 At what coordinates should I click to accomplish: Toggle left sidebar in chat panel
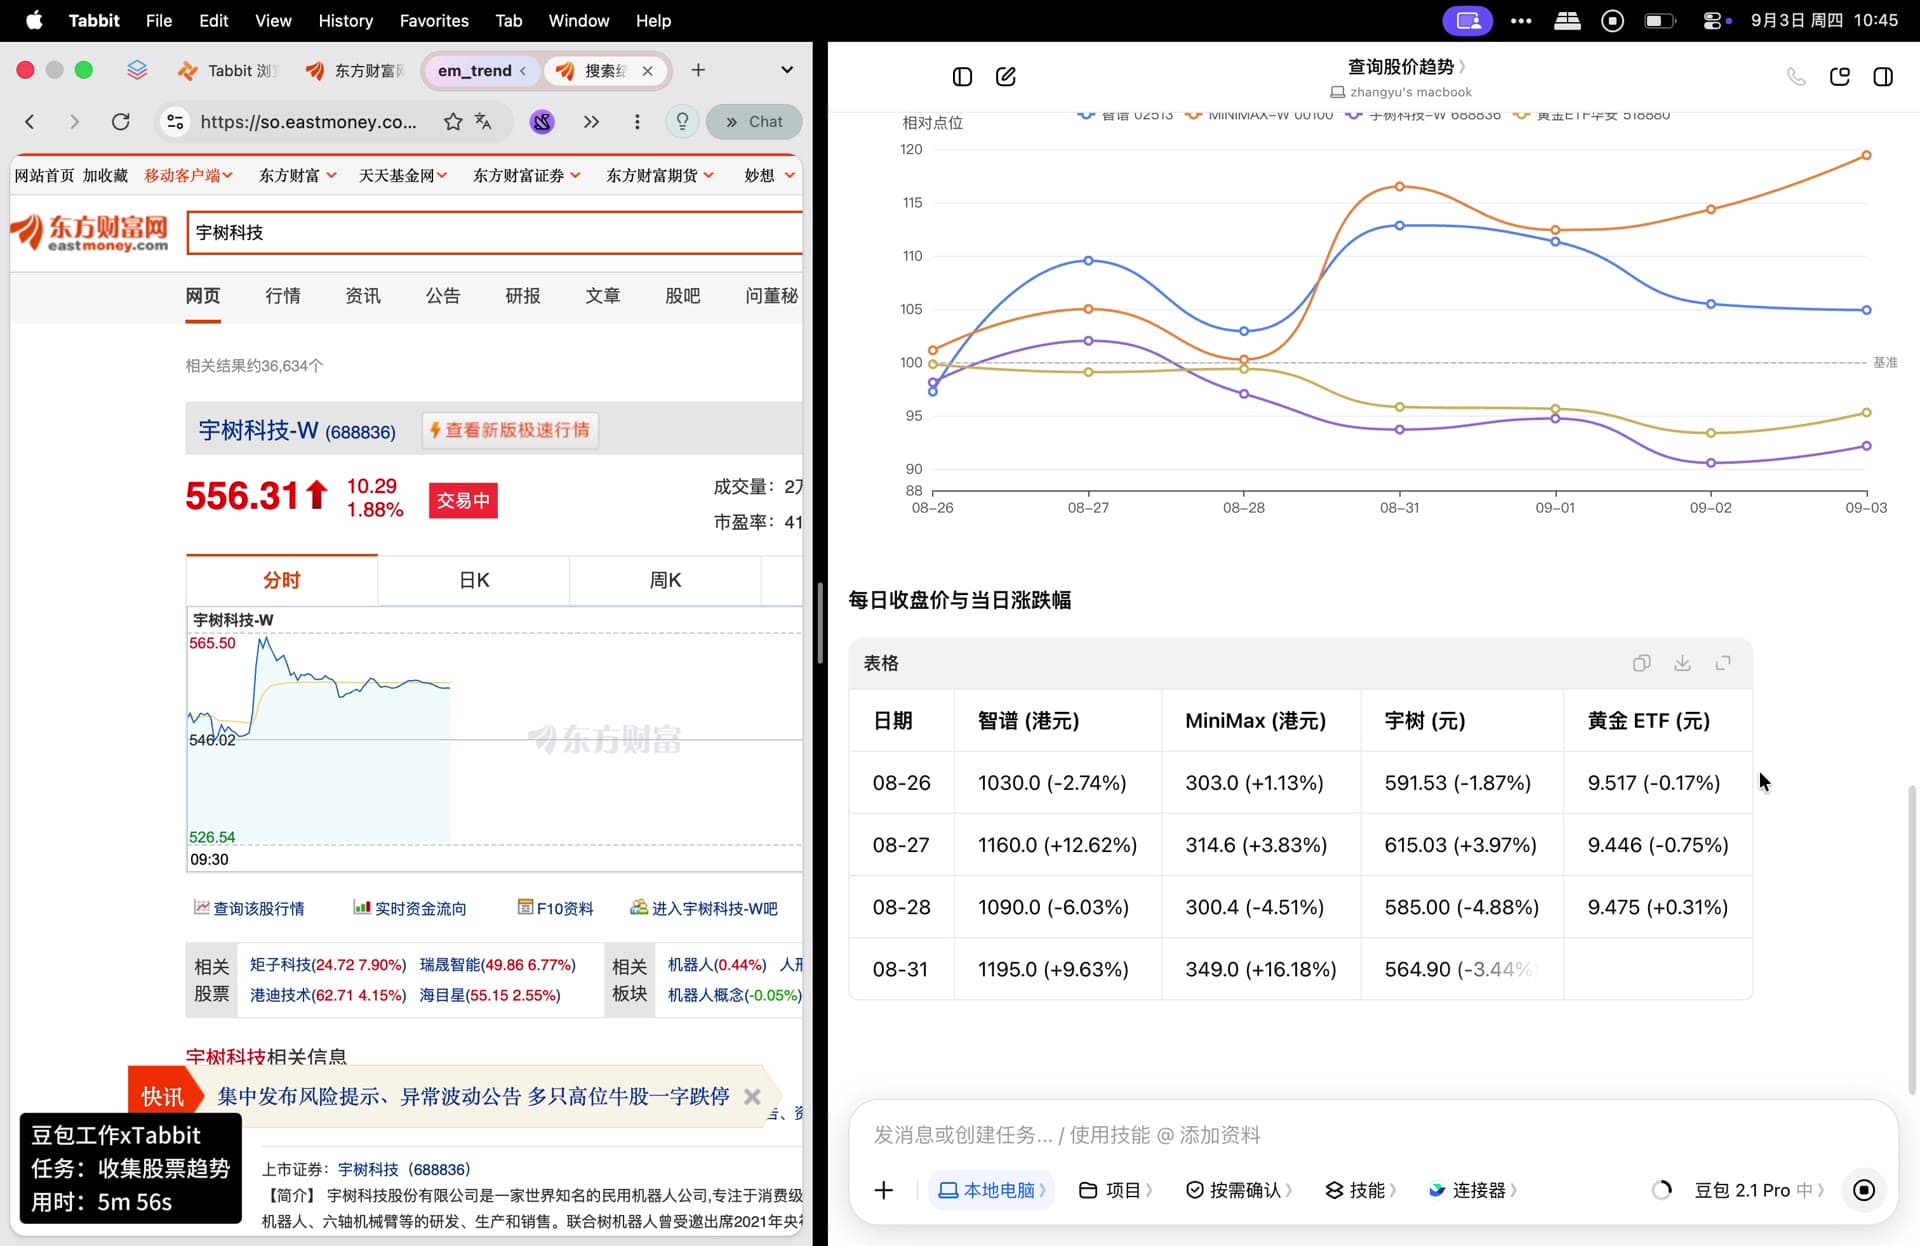(x=962, y=77)
